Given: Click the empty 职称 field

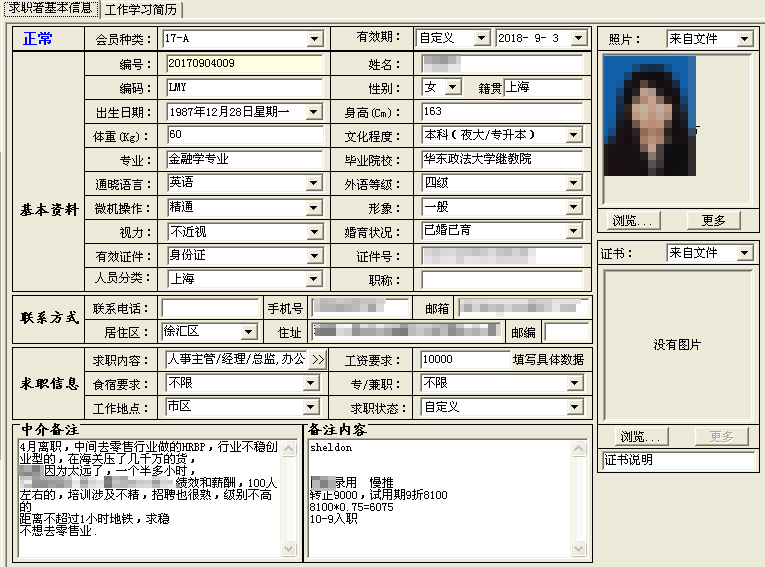Looking at the screenshot, I should pyautogui.click(x=502, y=280).
